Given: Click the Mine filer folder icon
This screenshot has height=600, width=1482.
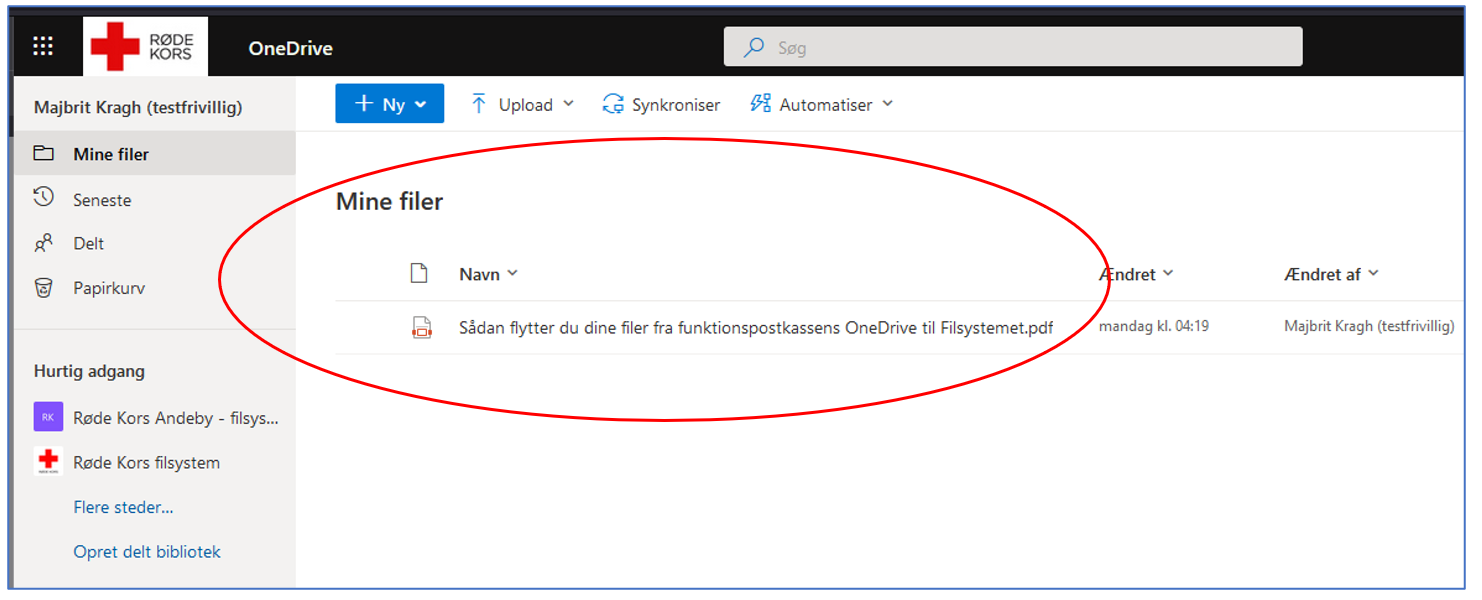Looking at the screenshot, I should pos(43,154).
